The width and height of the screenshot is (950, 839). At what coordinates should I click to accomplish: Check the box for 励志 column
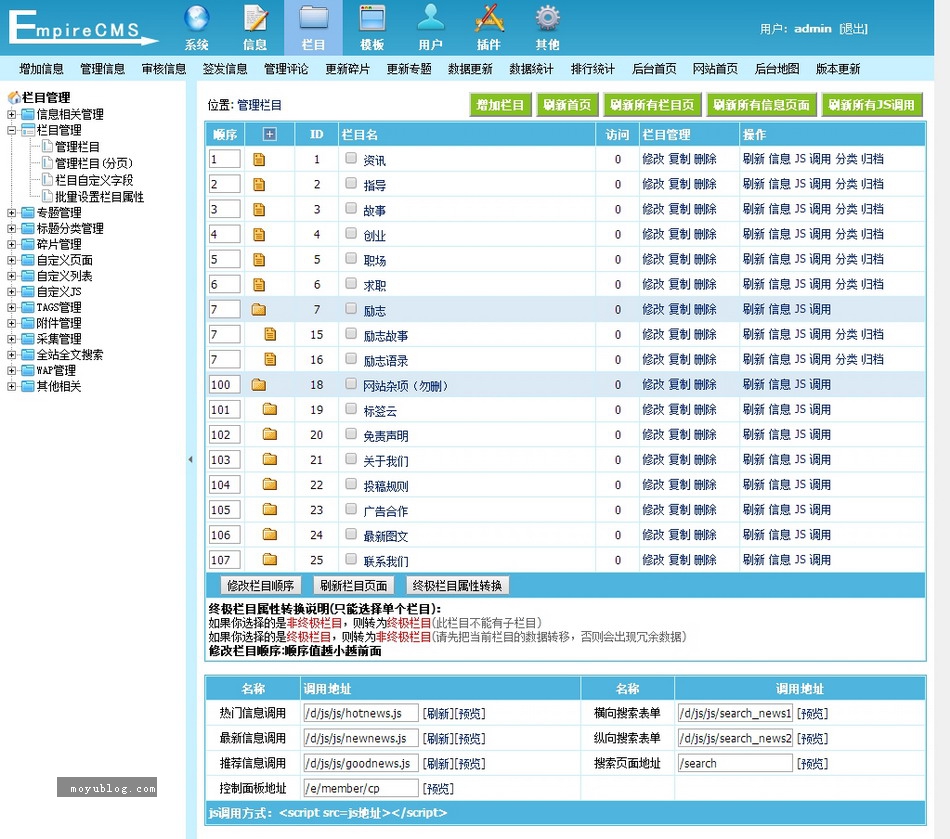pos(351,308)
